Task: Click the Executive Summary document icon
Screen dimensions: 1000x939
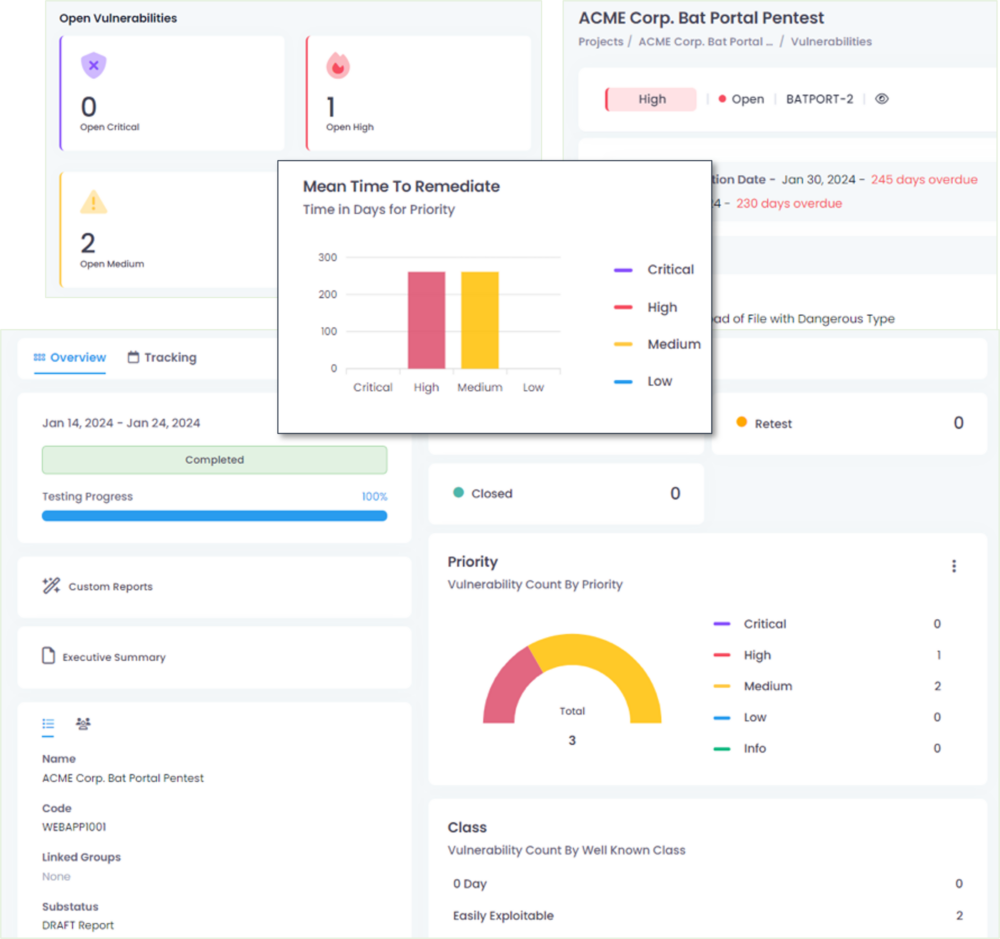Action: pos(48,656)
